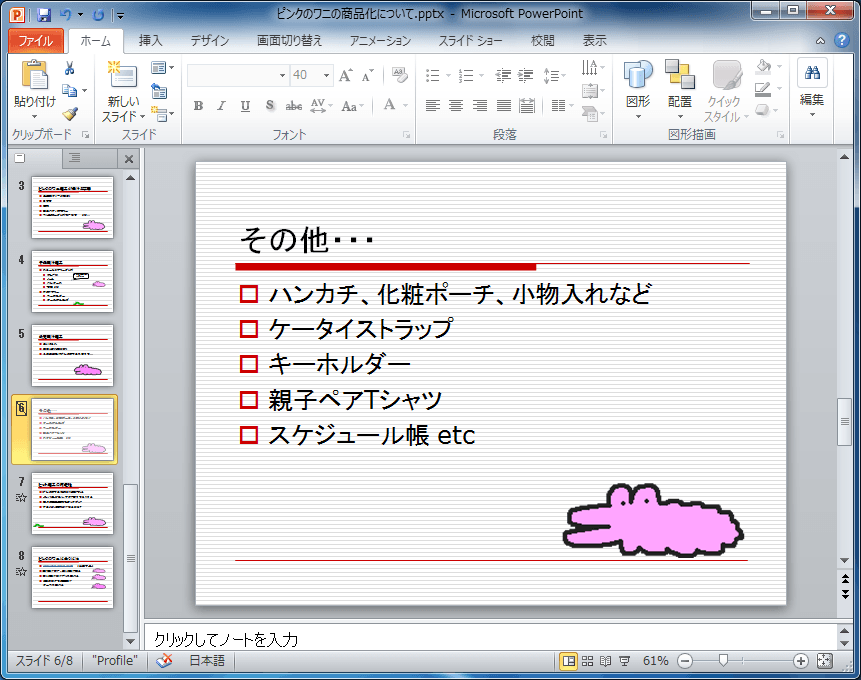Open line spacing dropdown

pos(555,76)
